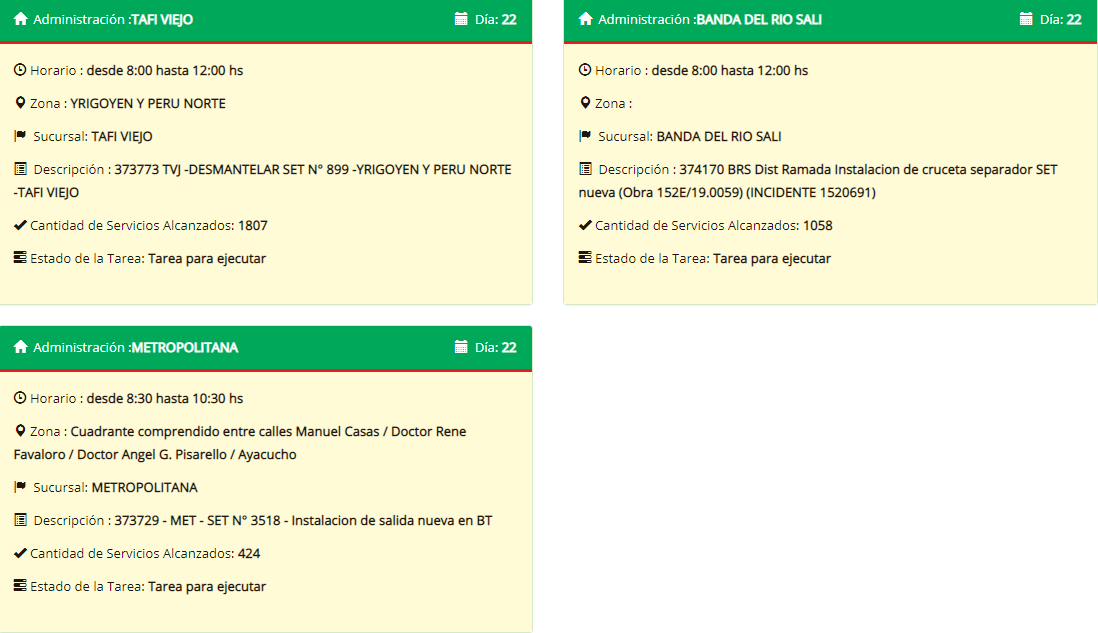The height and width of the screenshot is (633, 1098).
Task: Click the home icon in TAFI VIEJO header
Action: tap(20, 19)
